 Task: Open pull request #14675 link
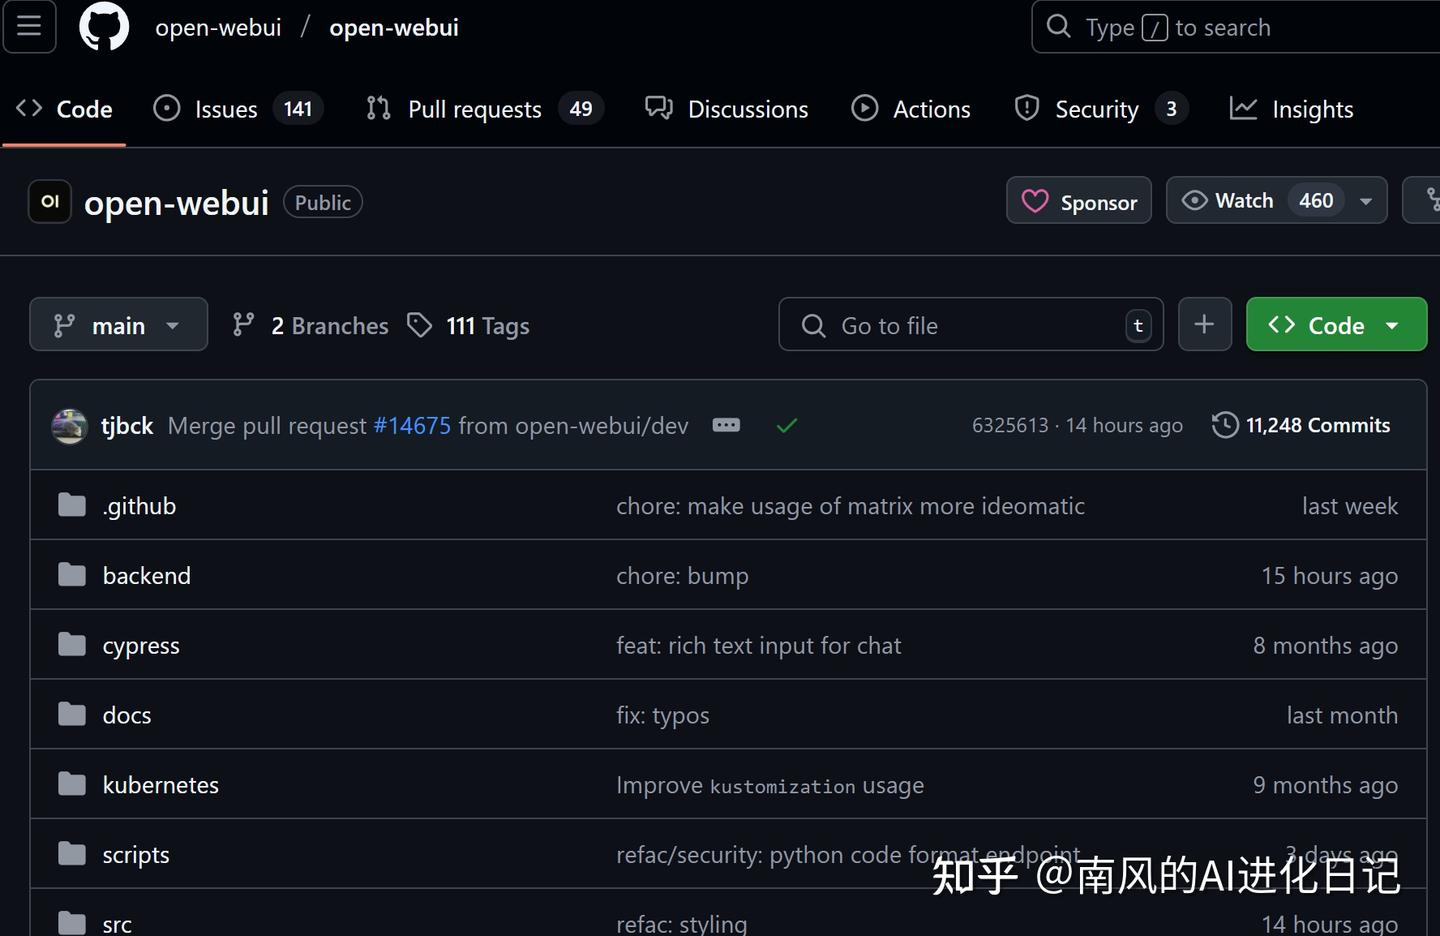[x=412, y=425]
